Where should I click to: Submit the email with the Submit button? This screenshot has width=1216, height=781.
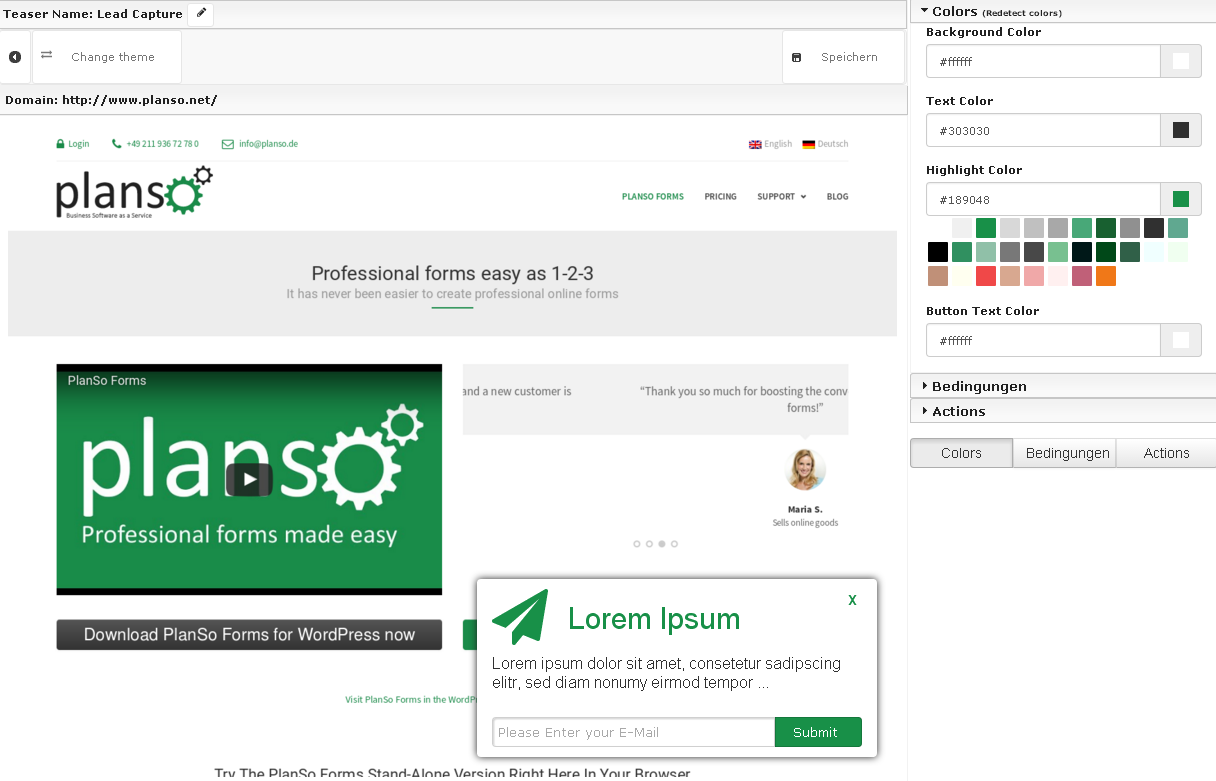point(818,732)
